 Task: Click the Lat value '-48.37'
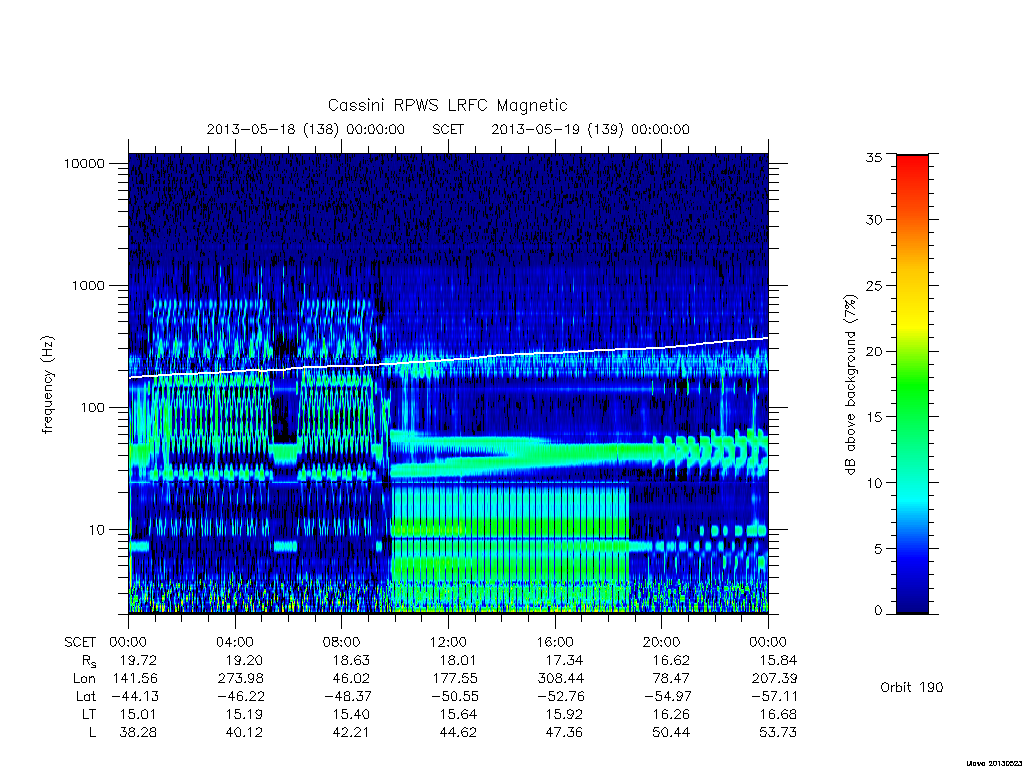pos(348,696)
